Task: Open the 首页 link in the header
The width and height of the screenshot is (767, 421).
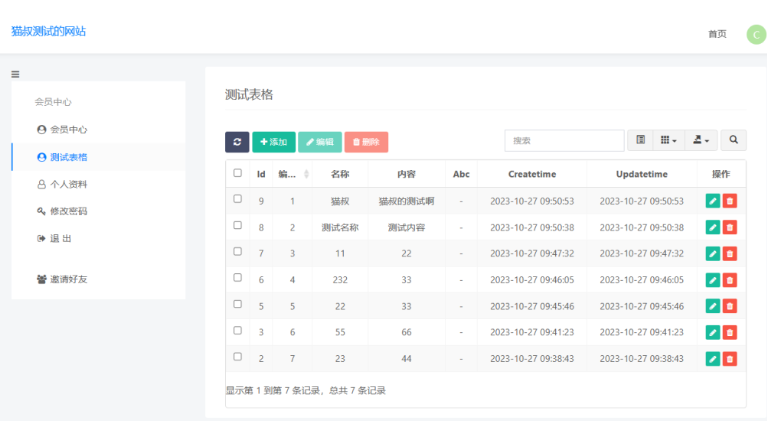Action: 718,34
